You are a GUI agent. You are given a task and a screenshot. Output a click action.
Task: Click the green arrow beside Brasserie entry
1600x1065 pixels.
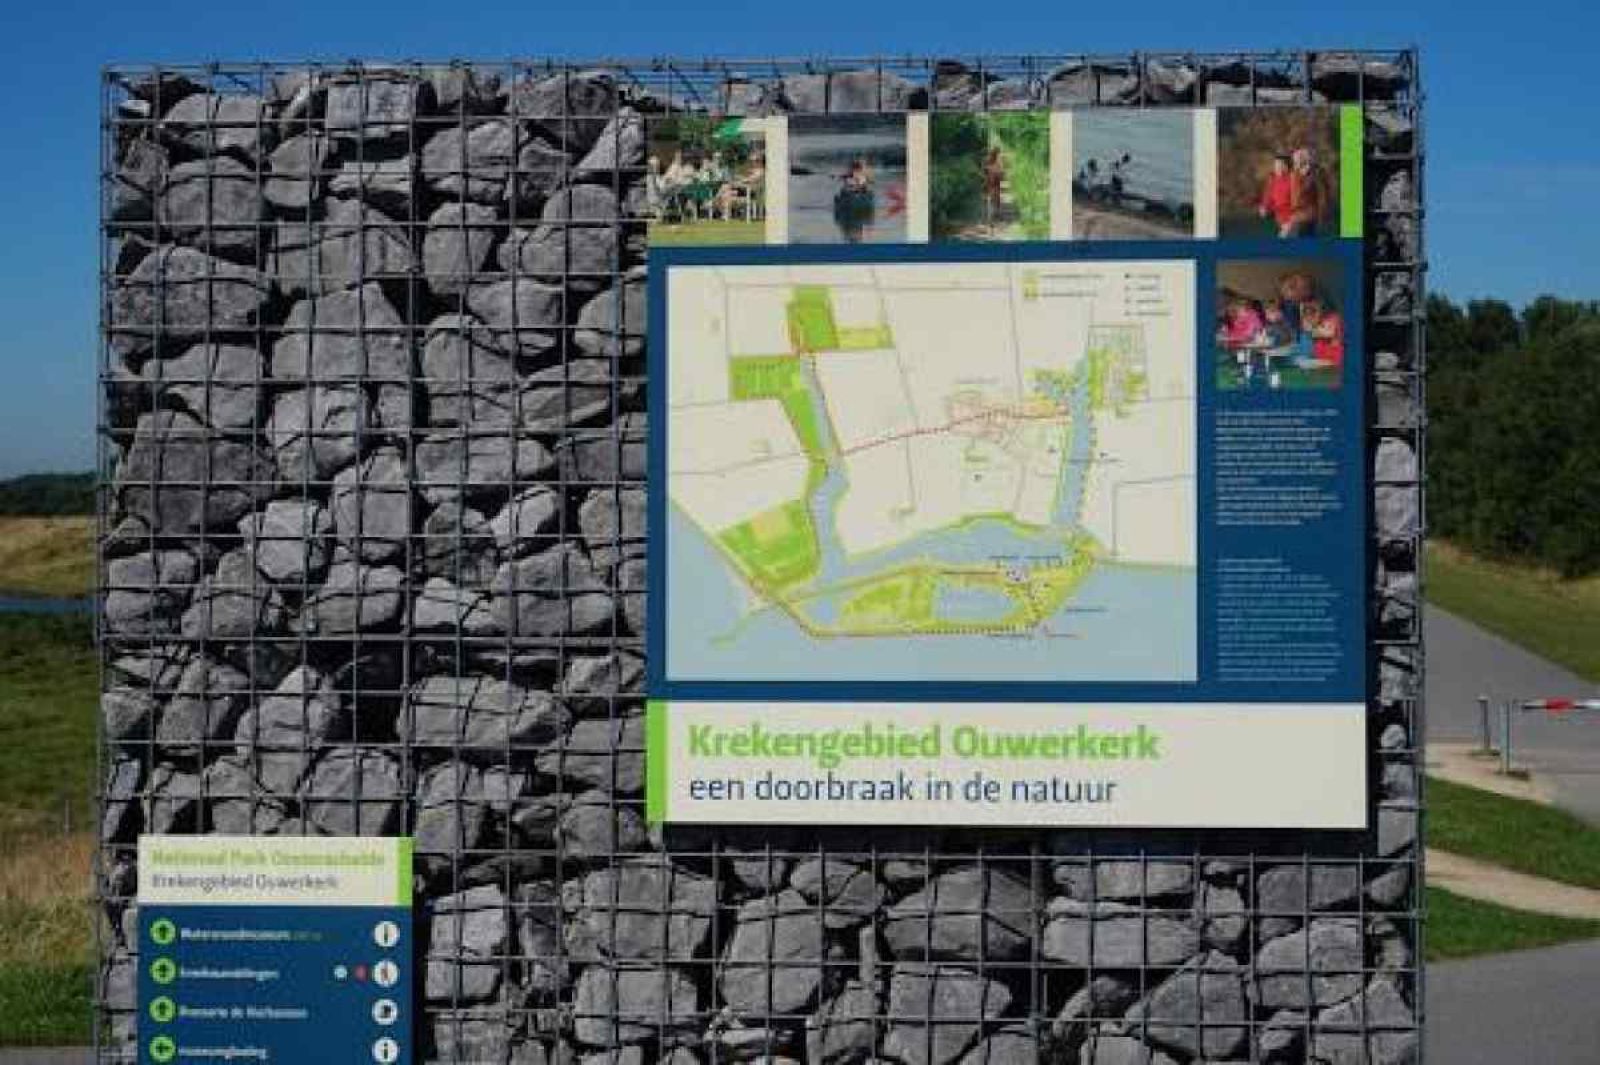tap(162, 1010)
